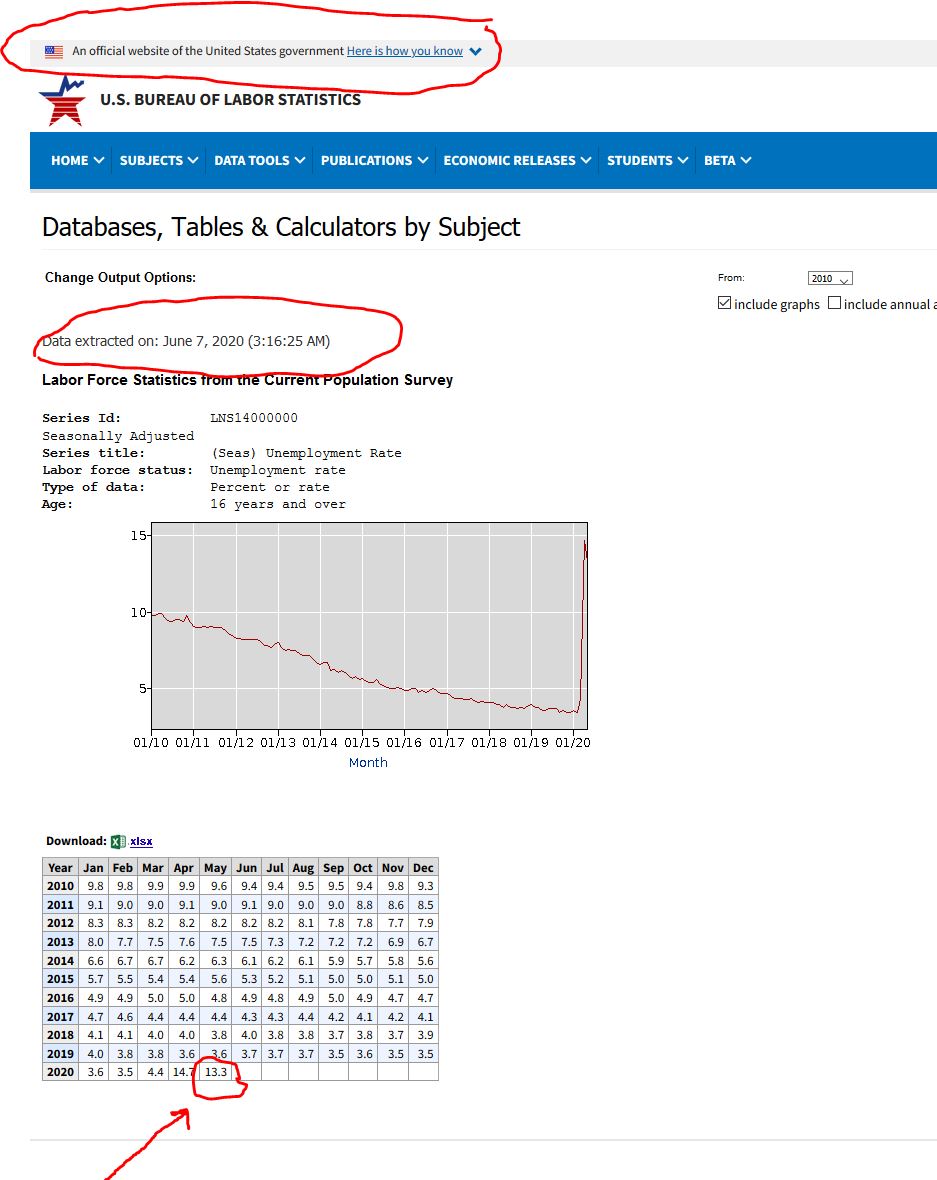Open the HOME menu
The height and width of the screenshot is (1180, 937).
[x=78, y=160]
